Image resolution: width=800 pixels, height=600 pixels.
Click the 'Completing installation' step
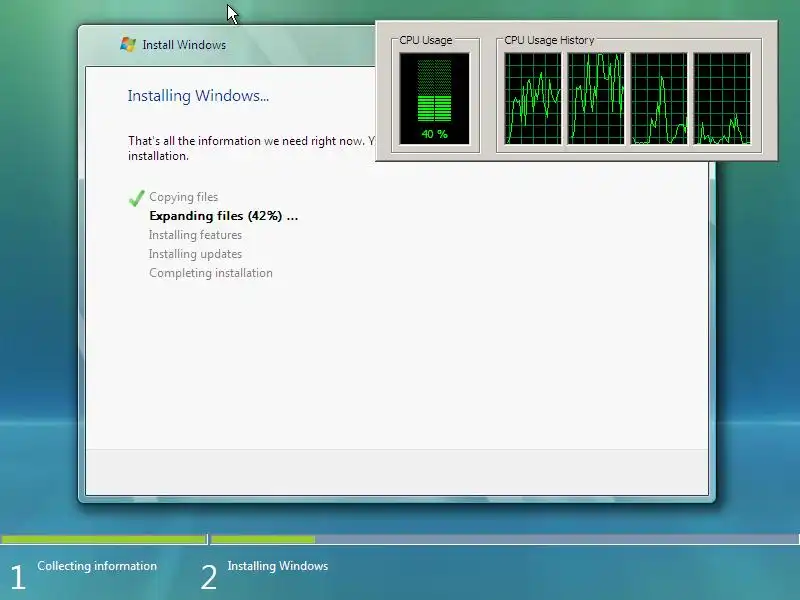click(211, 273)
